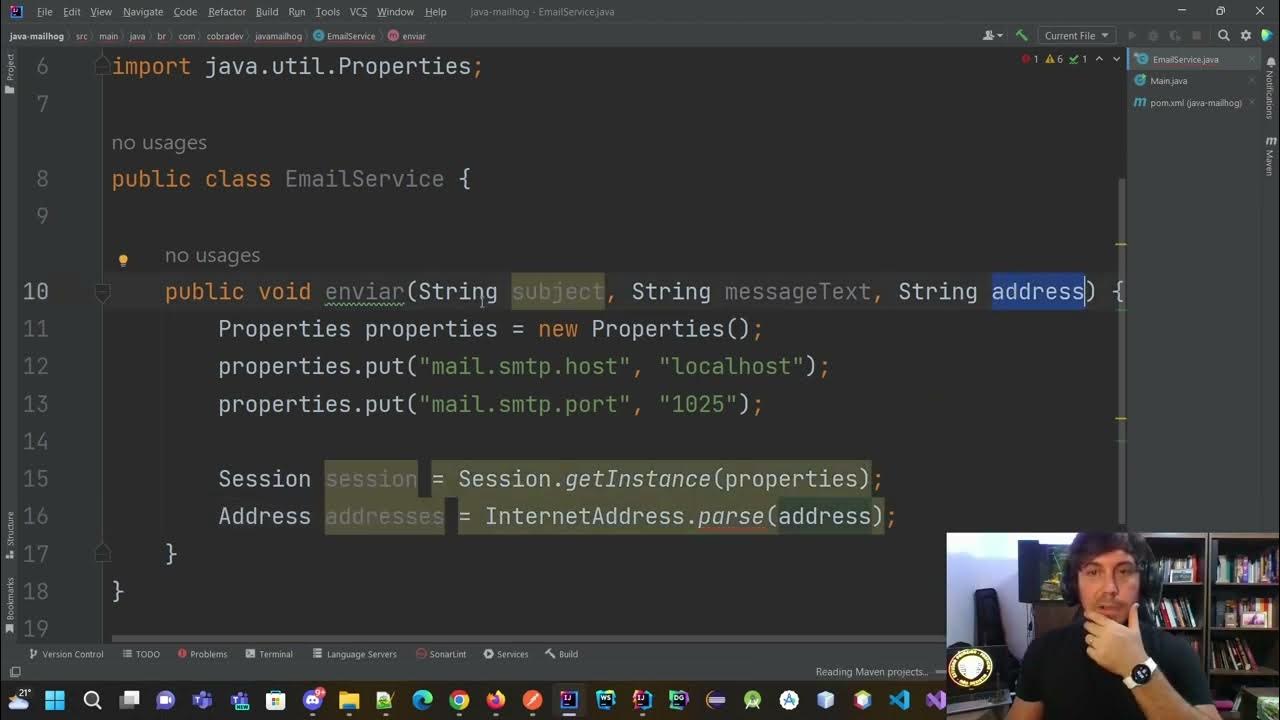Open Discord from taskbar
Image resolution: width=1280 pixels, height=720 pixels.
313,700
